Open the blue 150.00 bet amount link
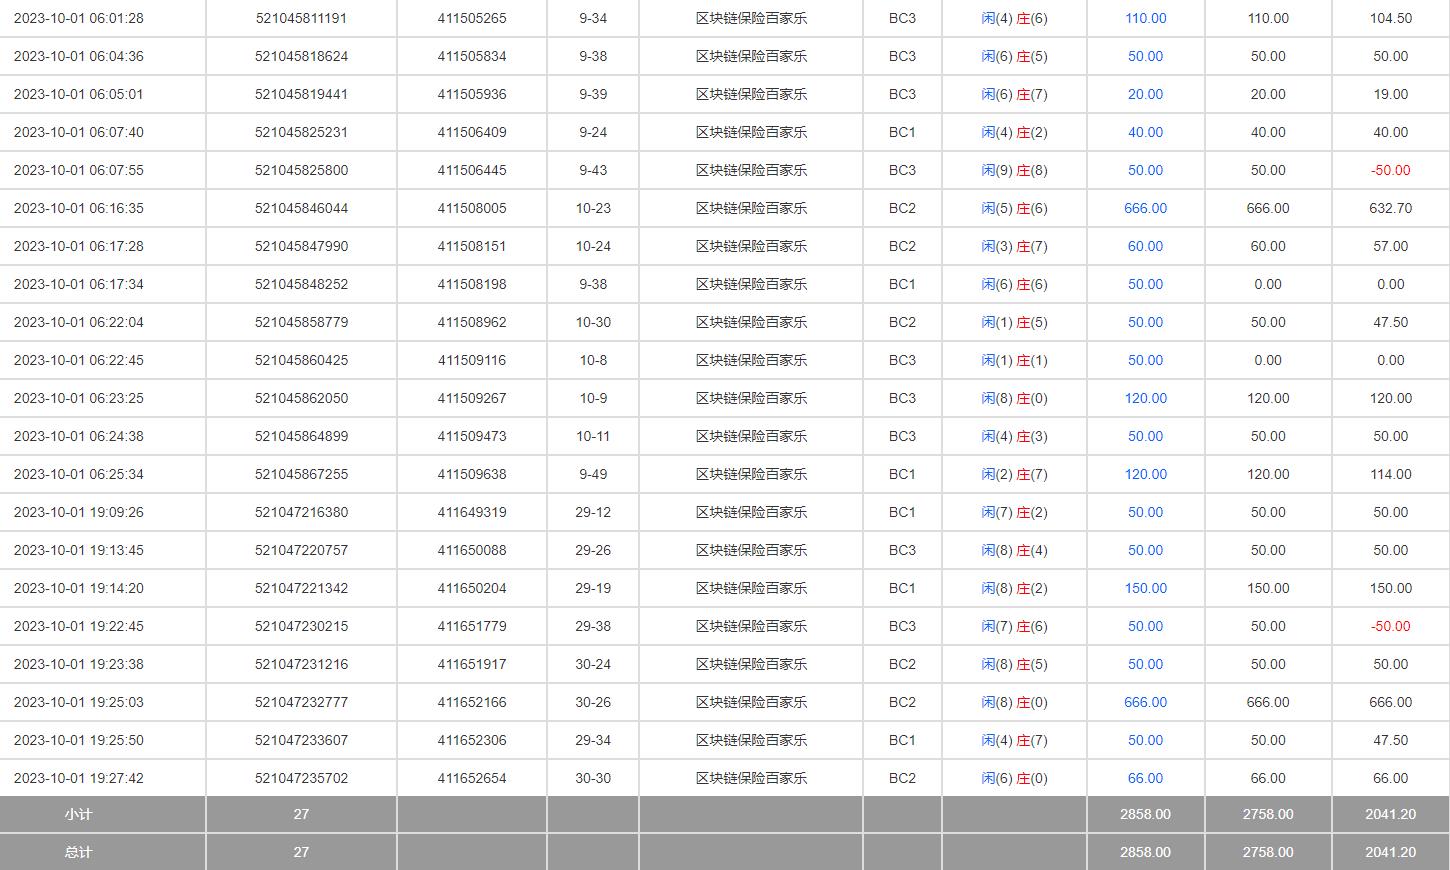The height and width of the screenshot is (870, 1450). (1145, 588)
